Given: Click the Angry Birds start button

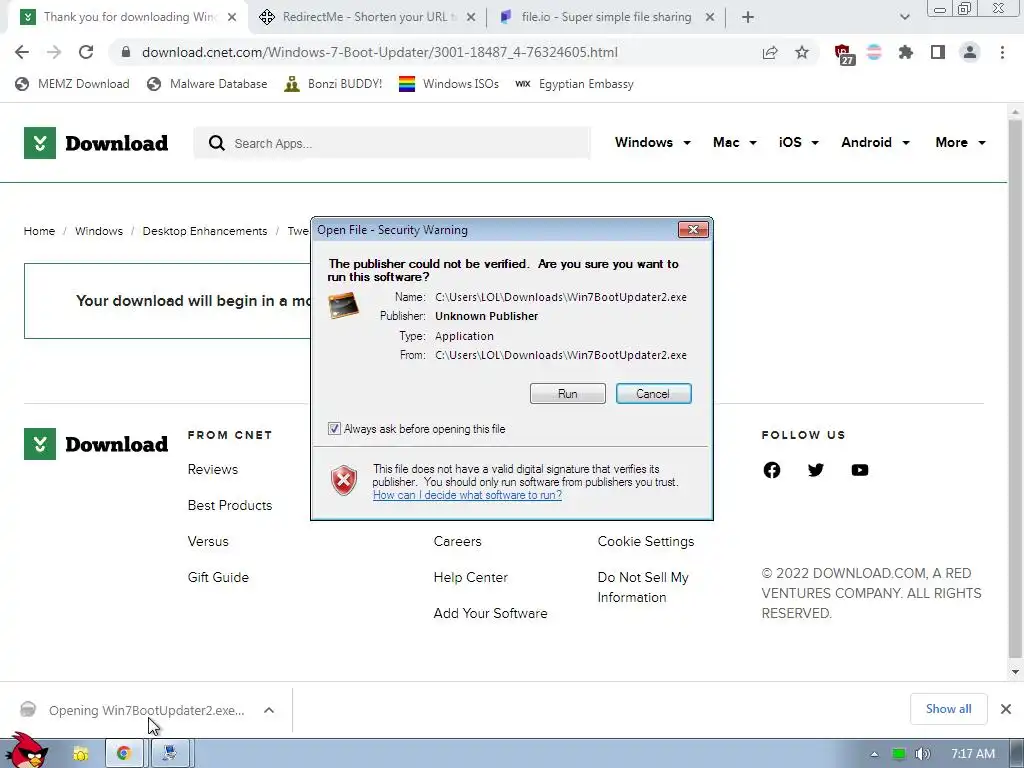Looking at the screenshot, I should [x=27, y=750].
